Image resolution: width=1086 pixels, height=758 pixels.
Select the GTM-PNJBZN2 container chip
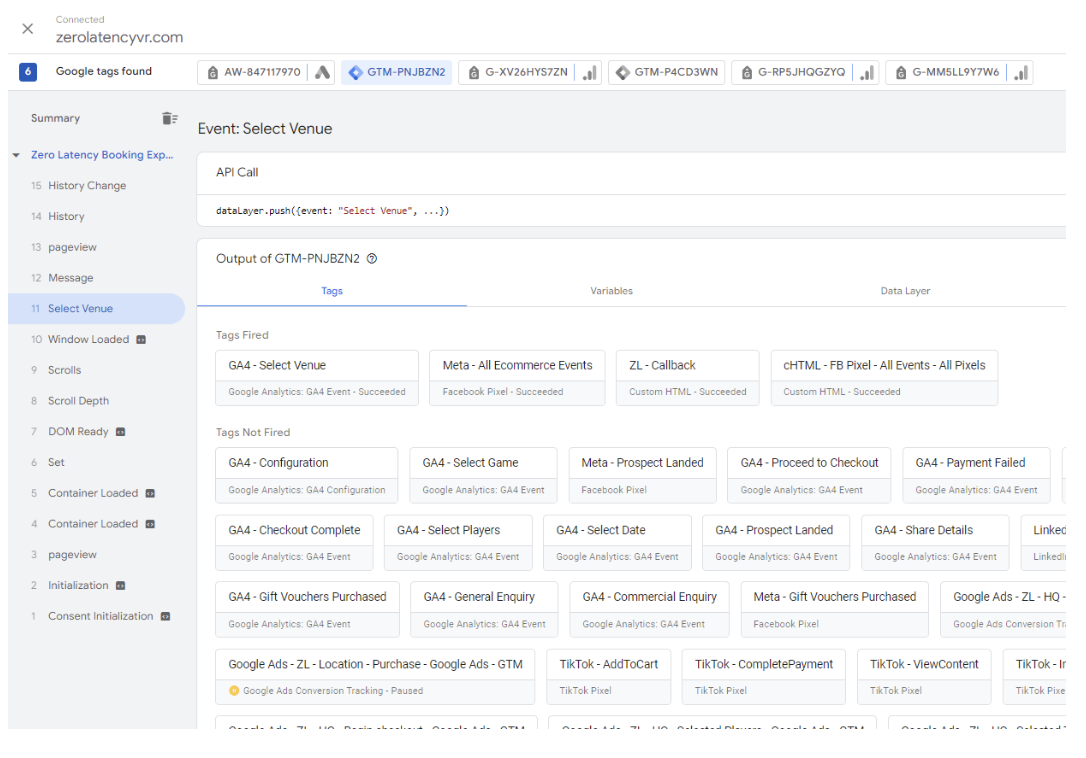pos(396,71)
